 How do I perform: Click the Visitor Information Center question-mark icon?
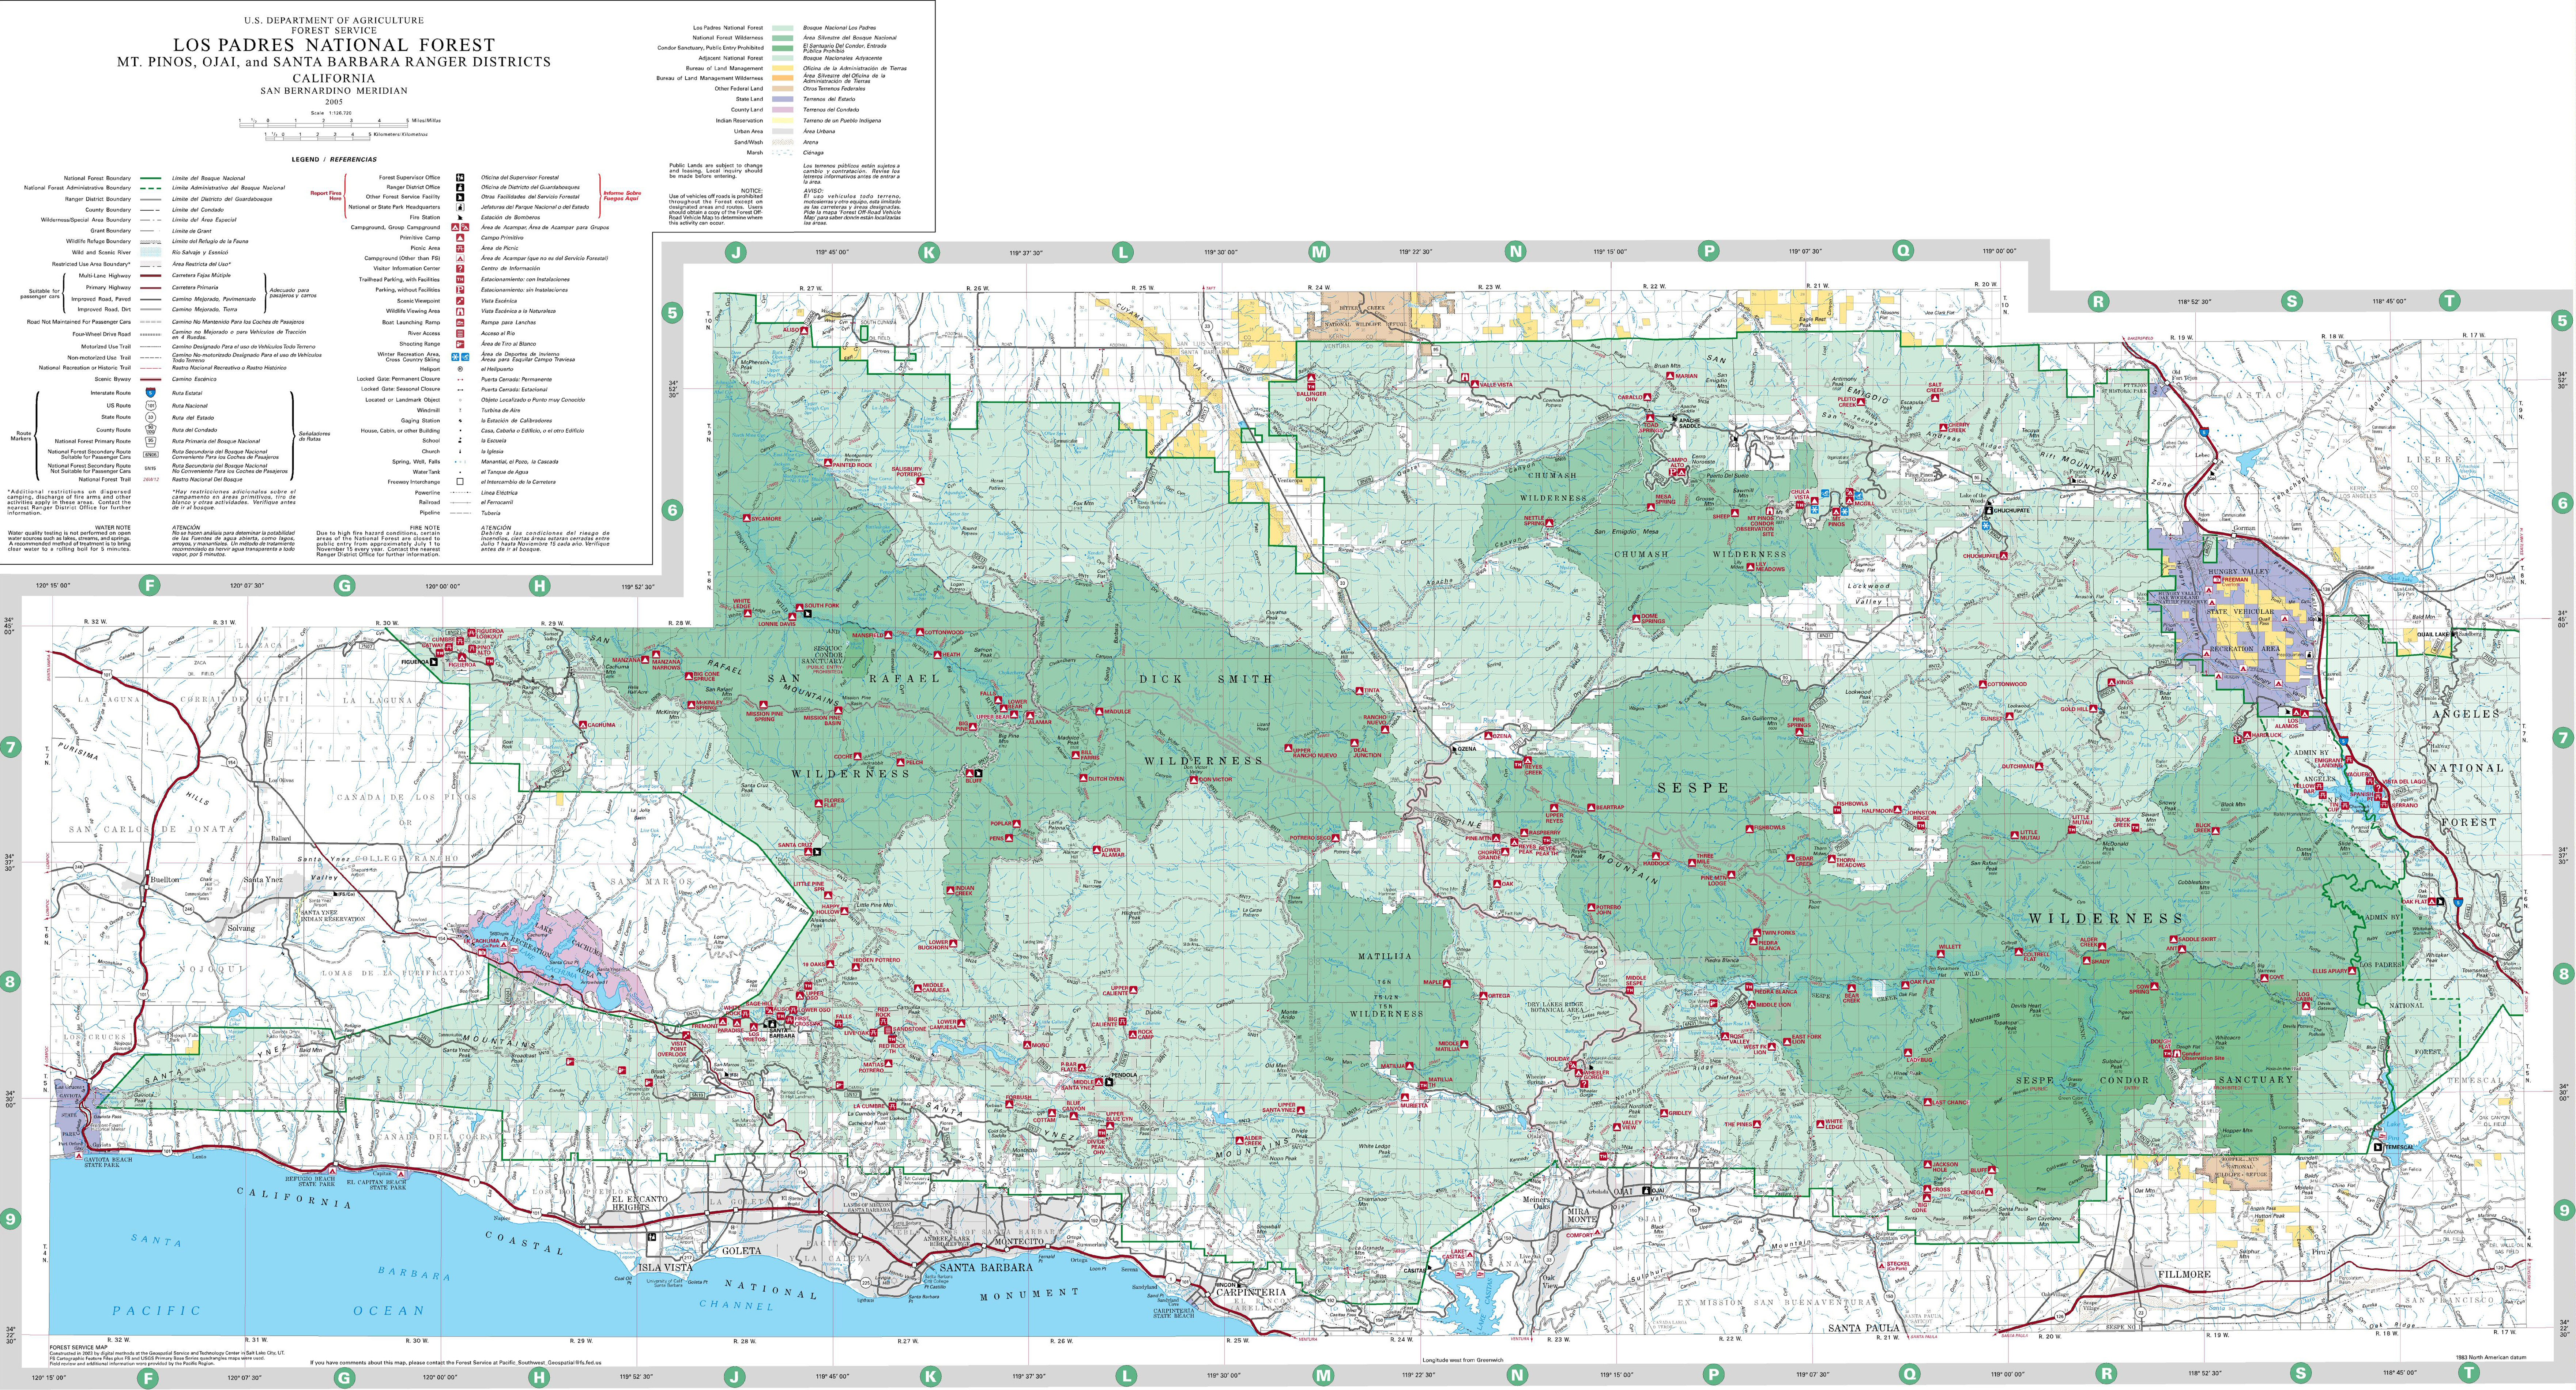460,269
